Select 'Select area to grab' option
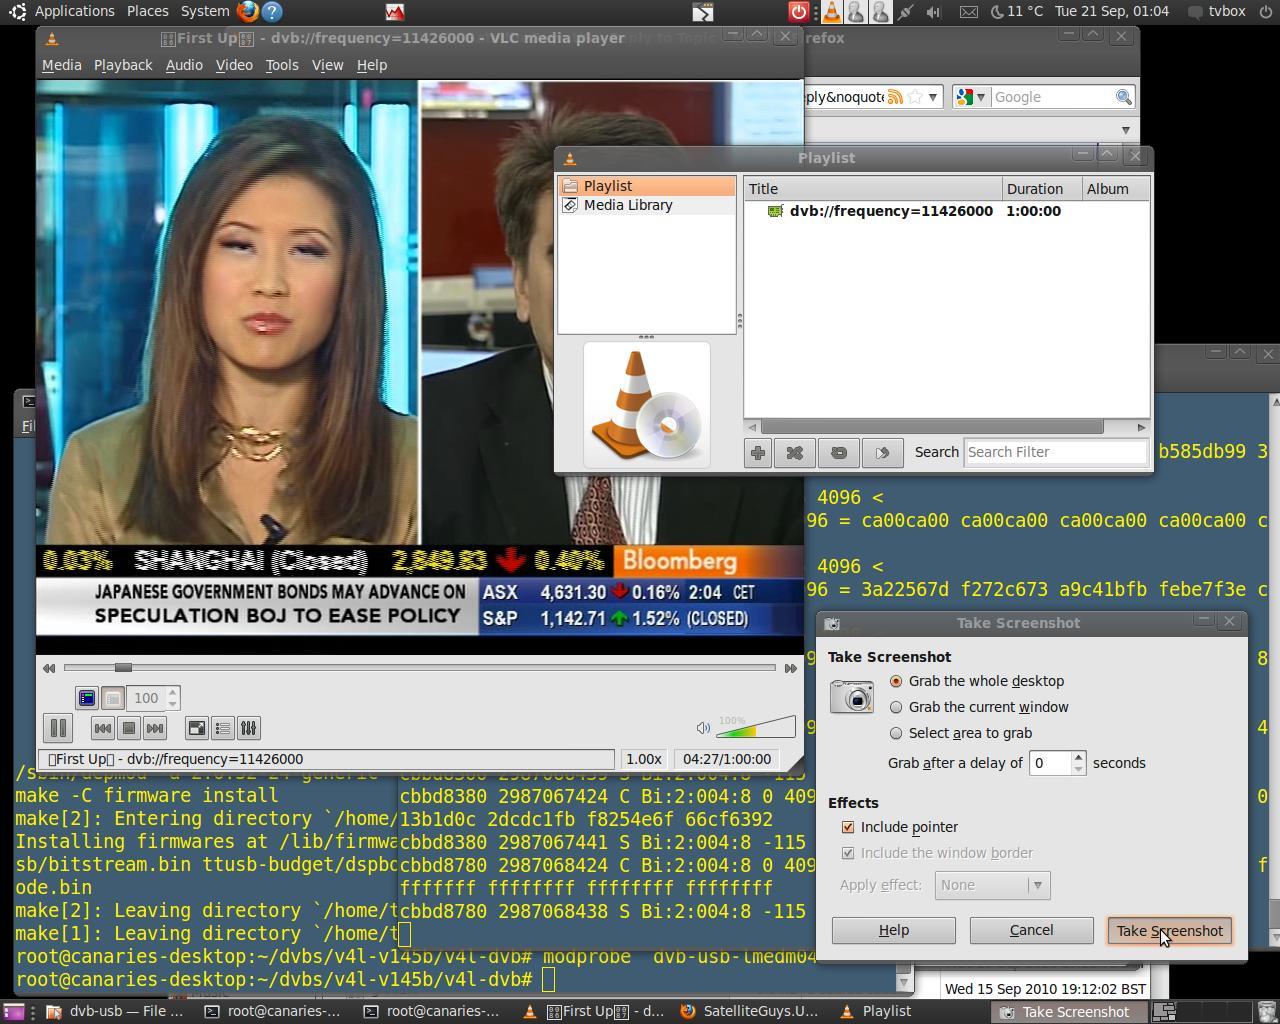This screenshot has height=1024, width=1280. (x=961, y=733)
